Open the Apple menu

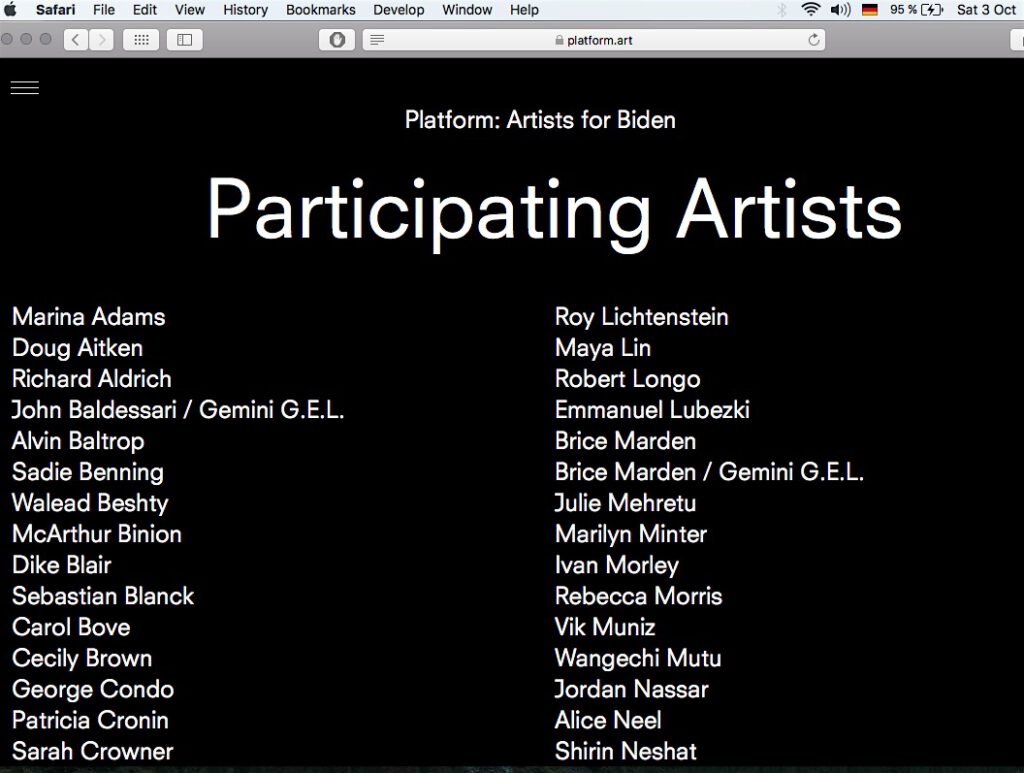(10, 10)
